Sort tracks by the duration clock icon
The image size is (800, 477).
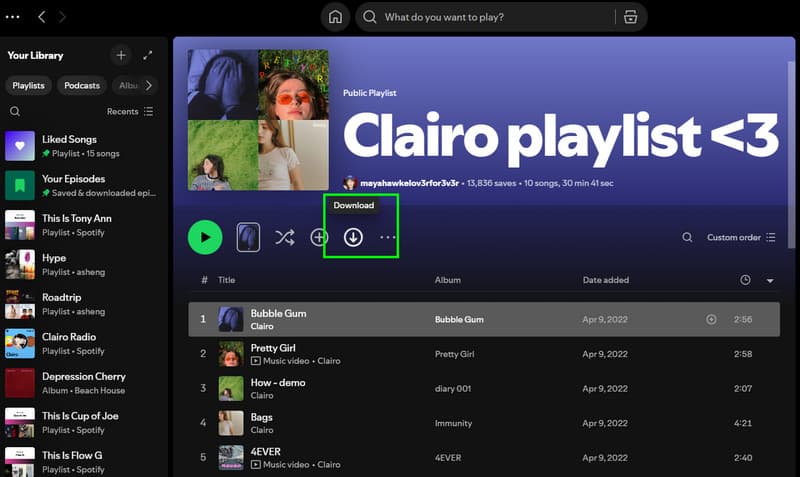pyautogui.click(x=745, y=280)
